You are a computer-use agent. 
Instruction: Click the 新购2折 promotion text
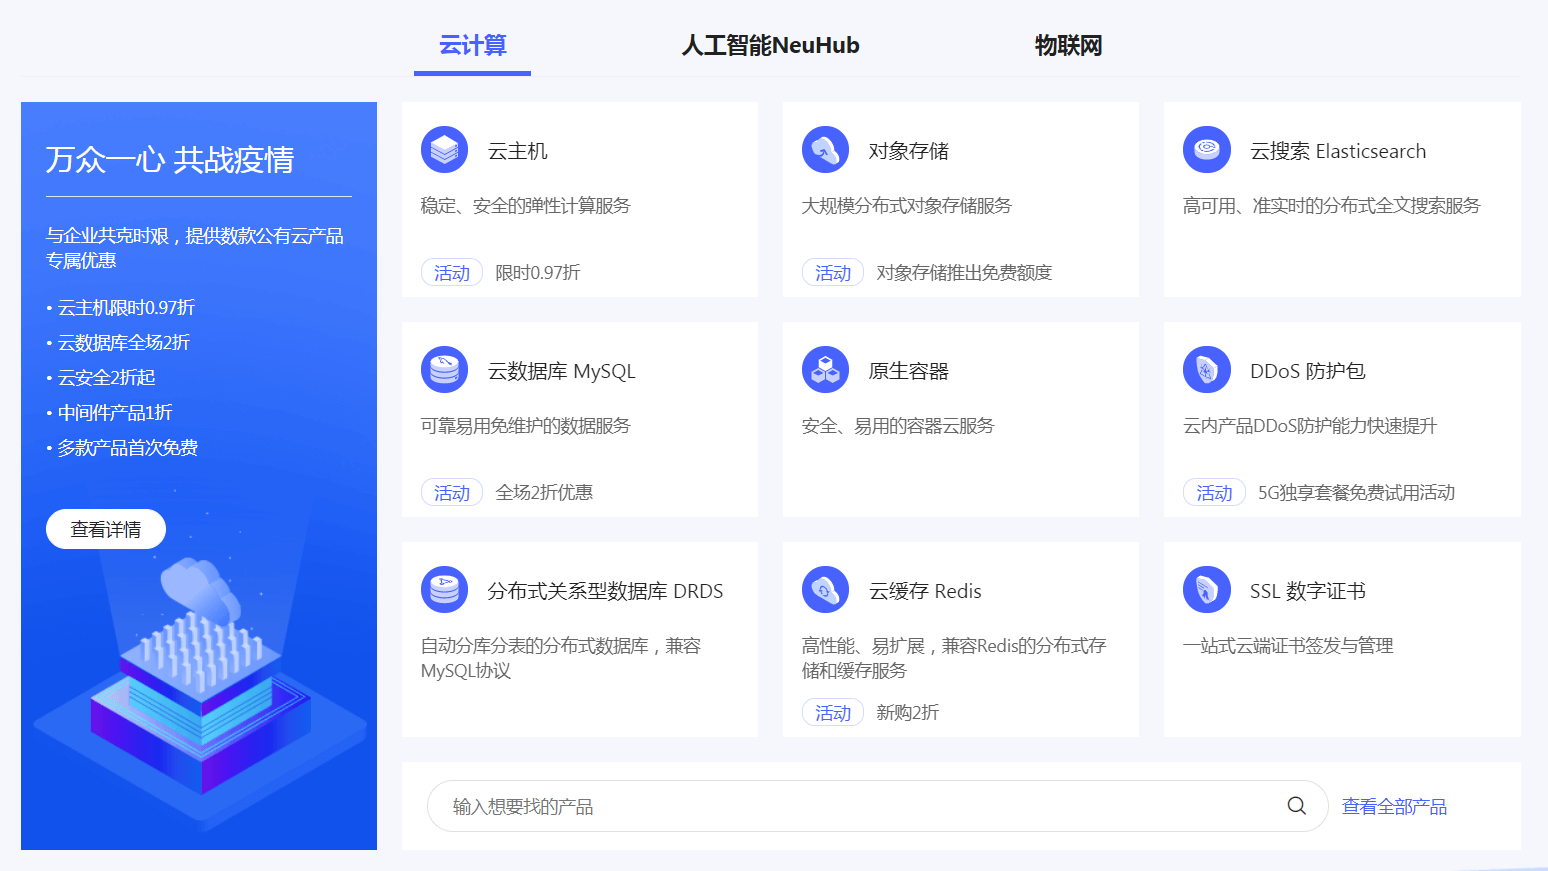908,713
